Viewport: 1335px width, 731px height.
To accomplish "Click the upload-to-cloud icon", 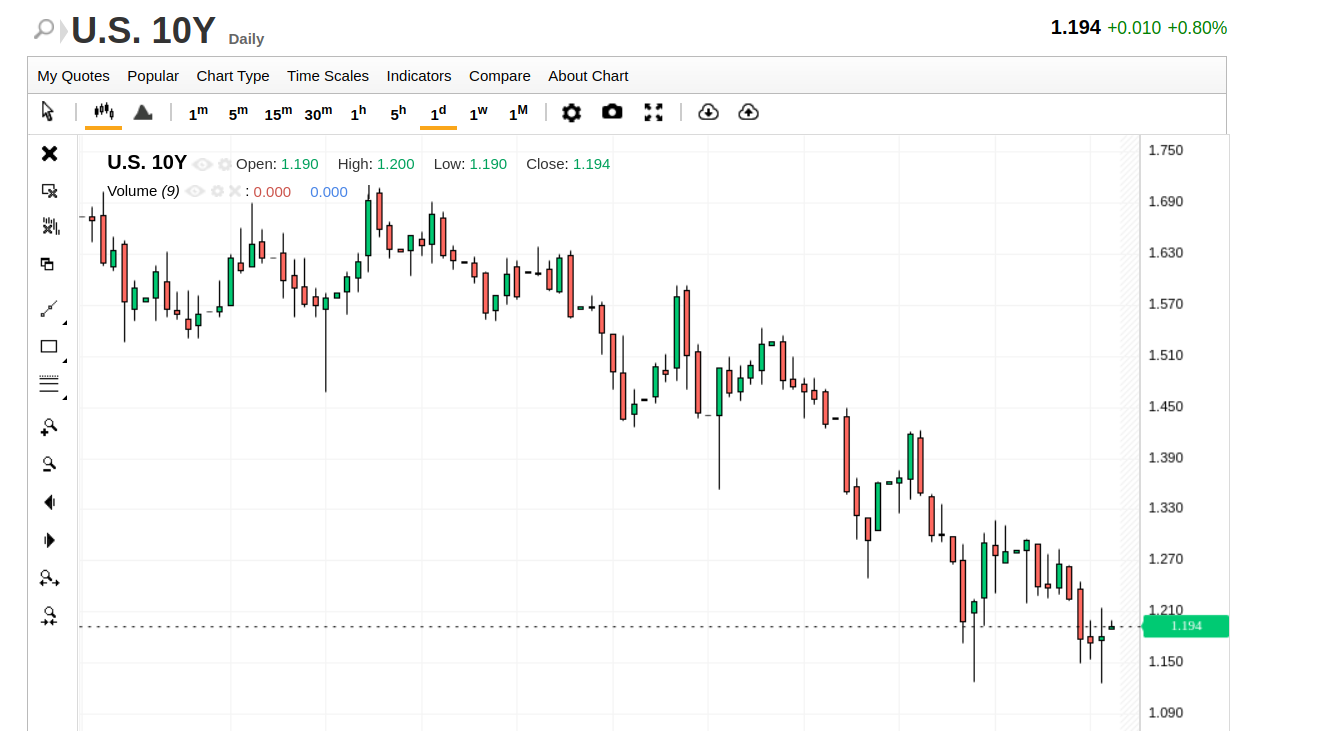I will [748, 112].
